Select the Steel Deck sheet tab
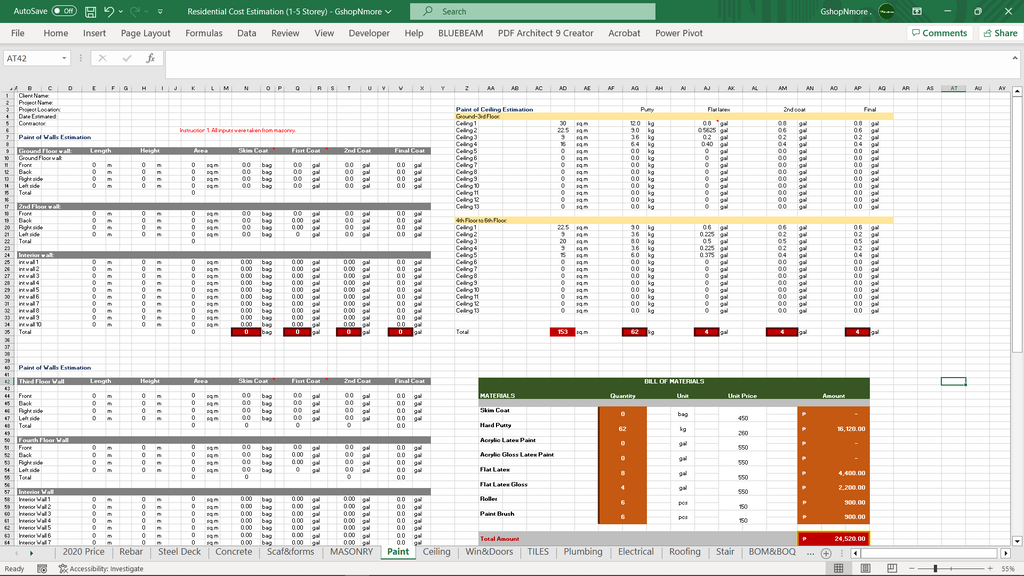This screenshot has height=576, width=1024. click(x=180, y=552)
